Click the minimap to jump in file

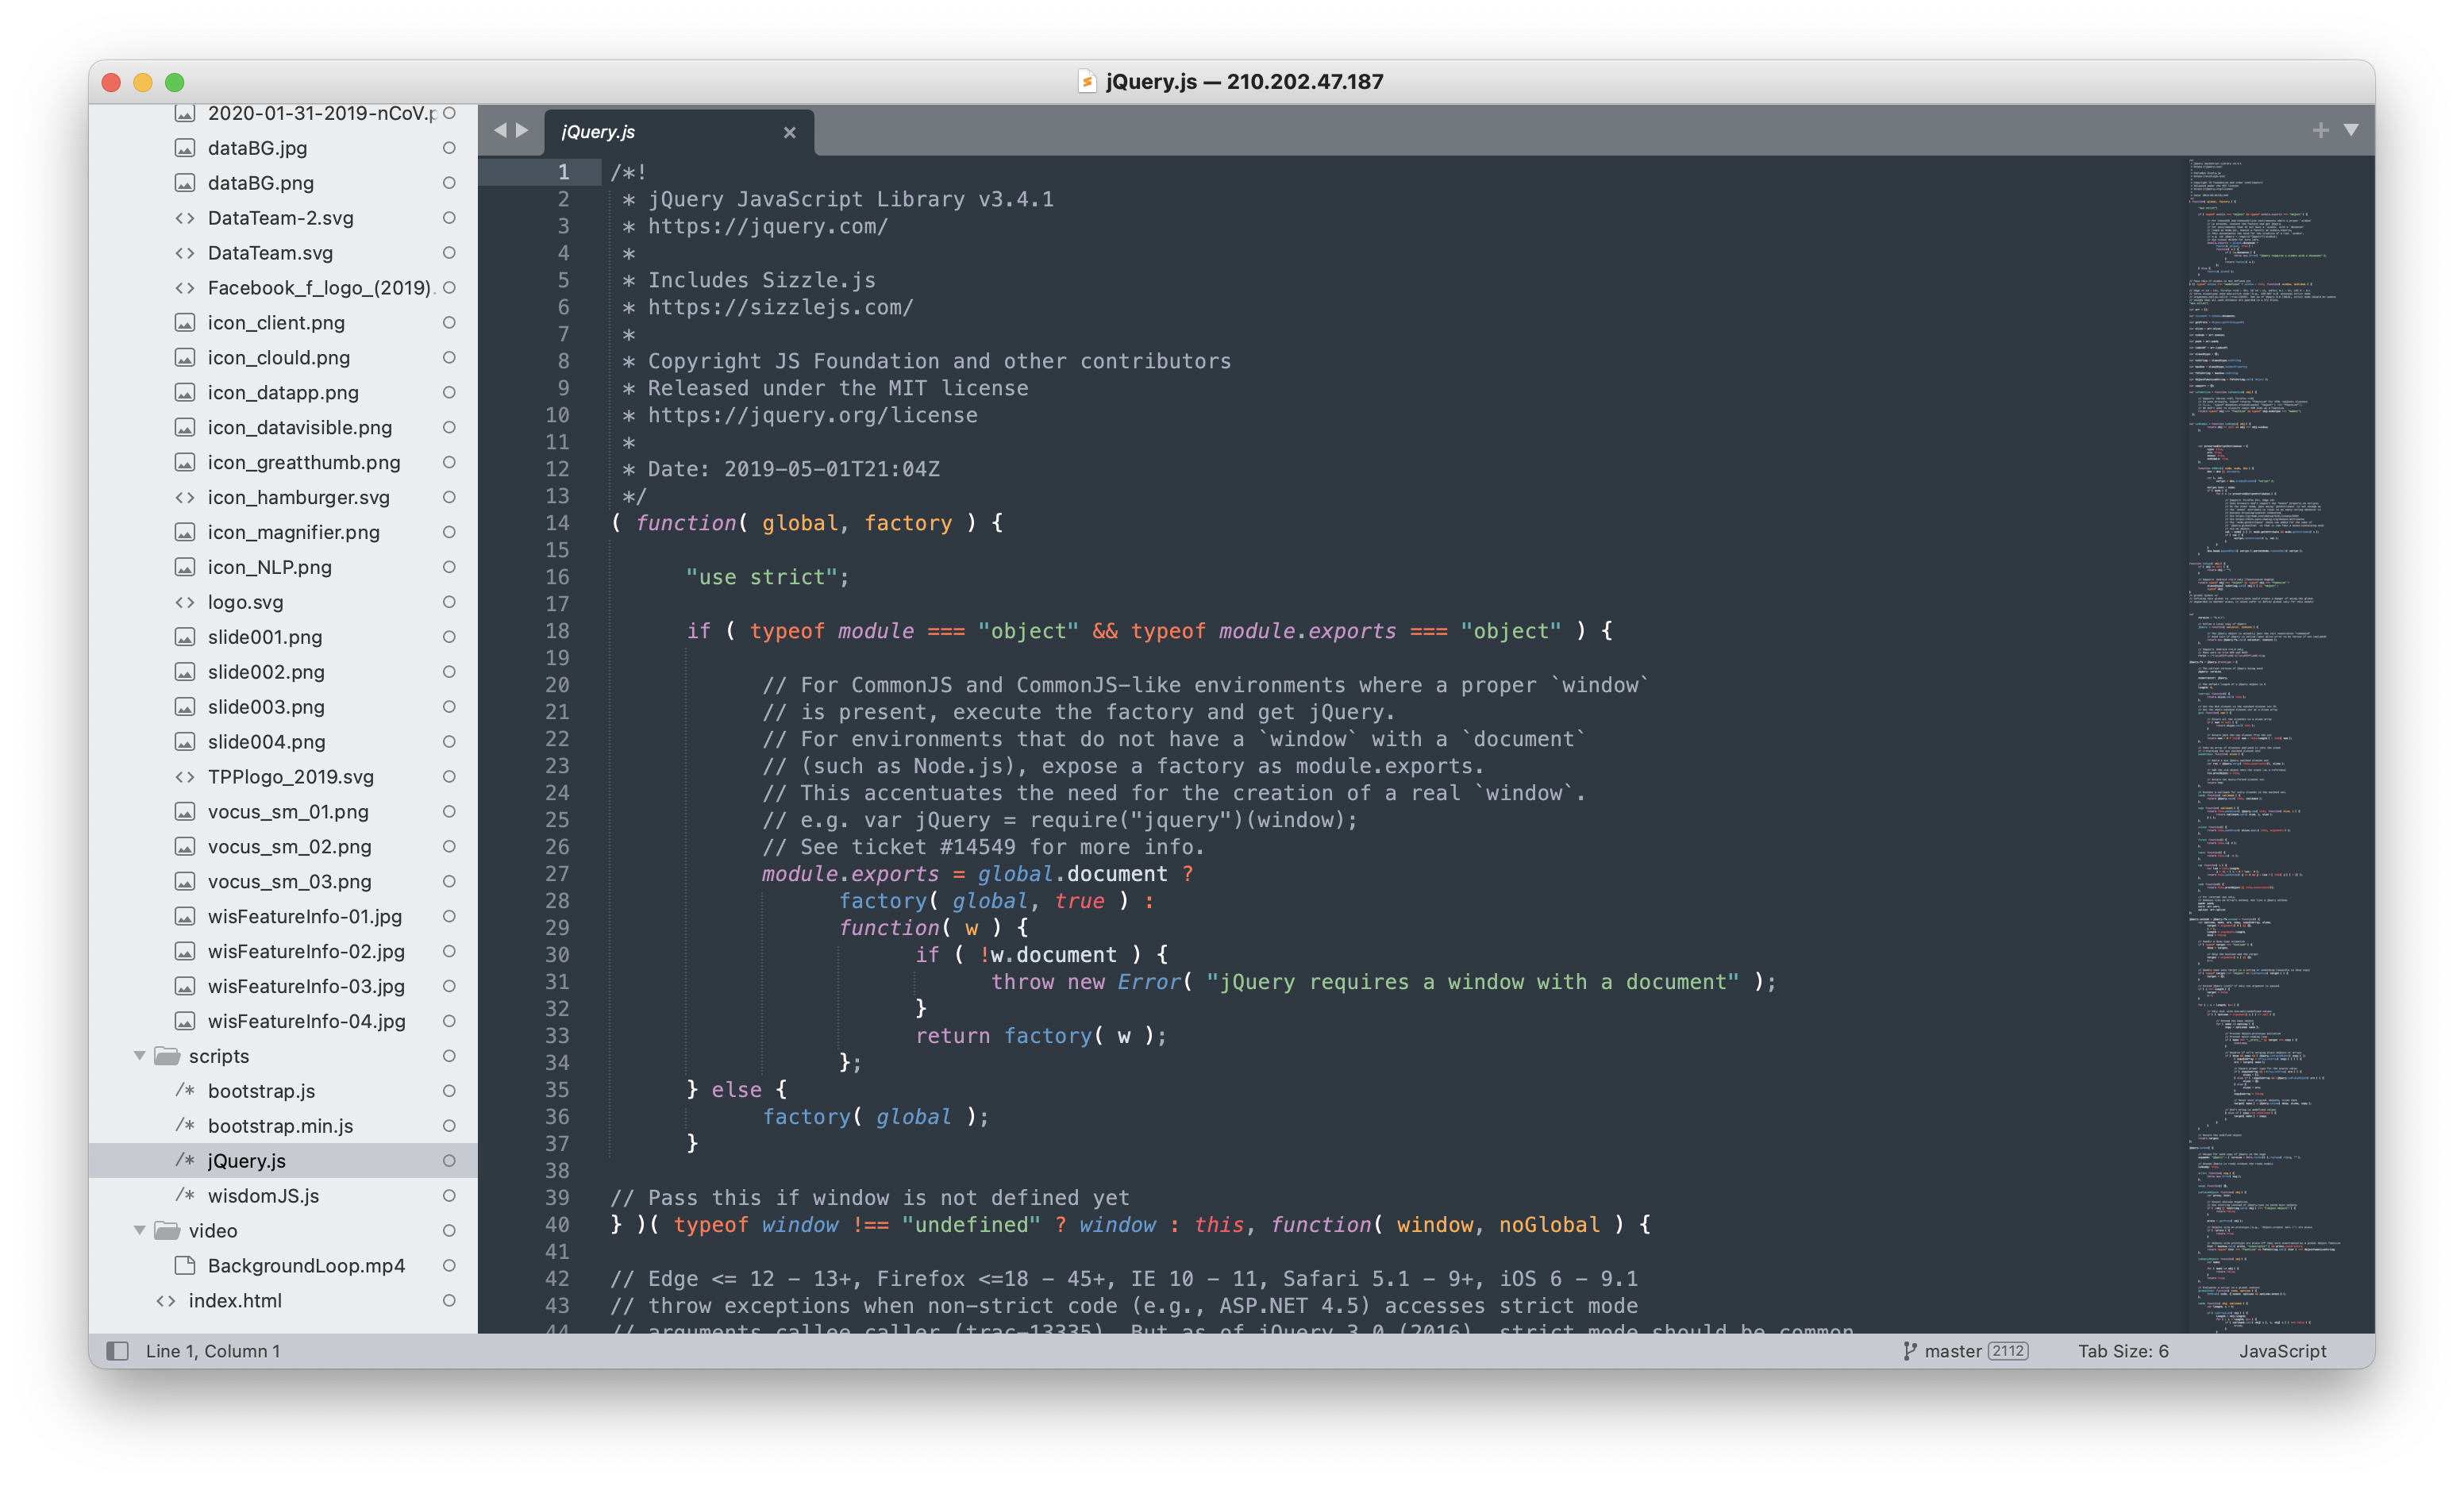2280,744
